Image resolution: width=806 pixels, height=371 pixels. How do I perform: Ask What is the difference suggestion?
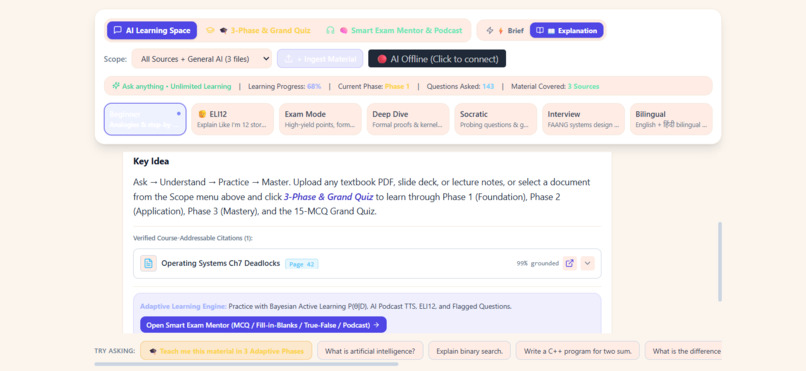point(684,351)
